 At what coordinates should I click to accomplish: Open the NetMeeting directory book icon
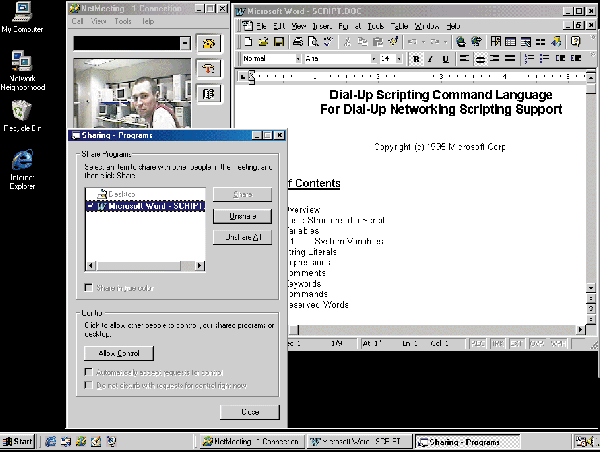[x=209, y=93]
